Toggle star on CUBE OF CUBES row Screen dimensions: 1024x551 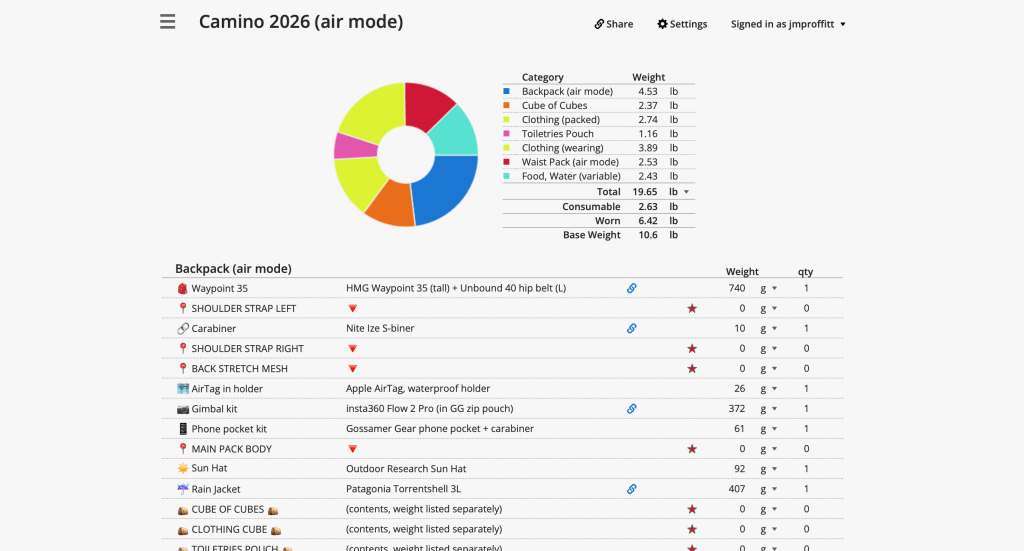692,509
